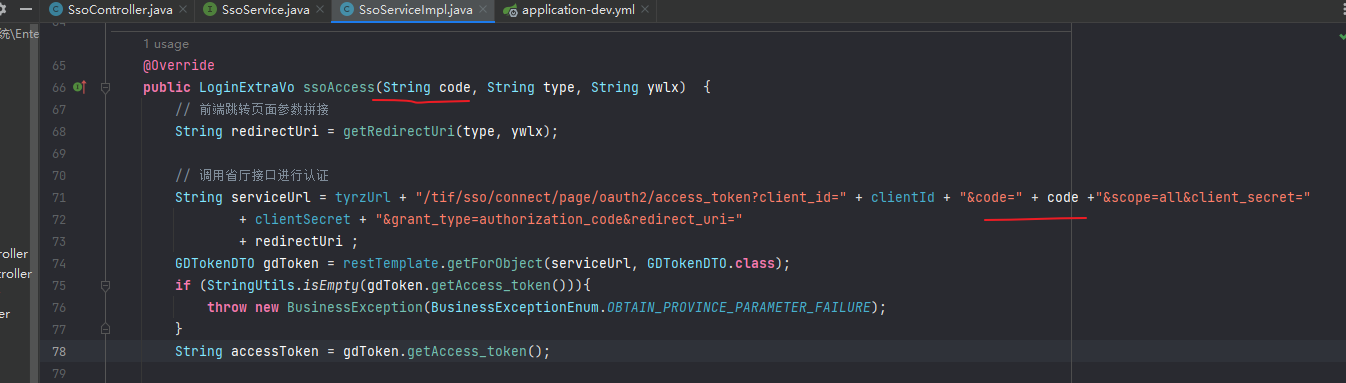Switch to the SsoController.java tab
The image size is (1346, 383).
coord(111,9)
